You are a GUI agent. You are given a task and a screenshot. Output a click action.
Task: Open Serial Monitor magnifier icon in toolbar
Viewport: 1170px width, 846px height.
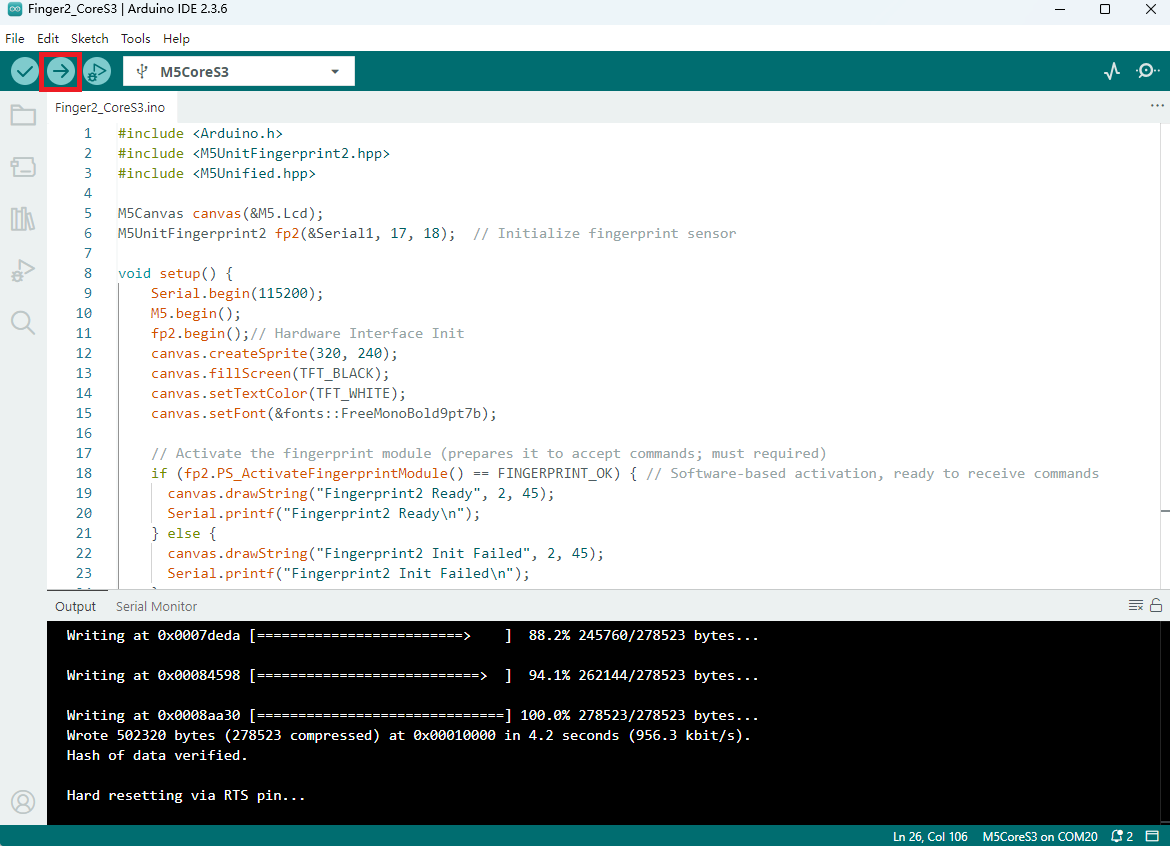pyautogui.click(x=1147, y=71)
